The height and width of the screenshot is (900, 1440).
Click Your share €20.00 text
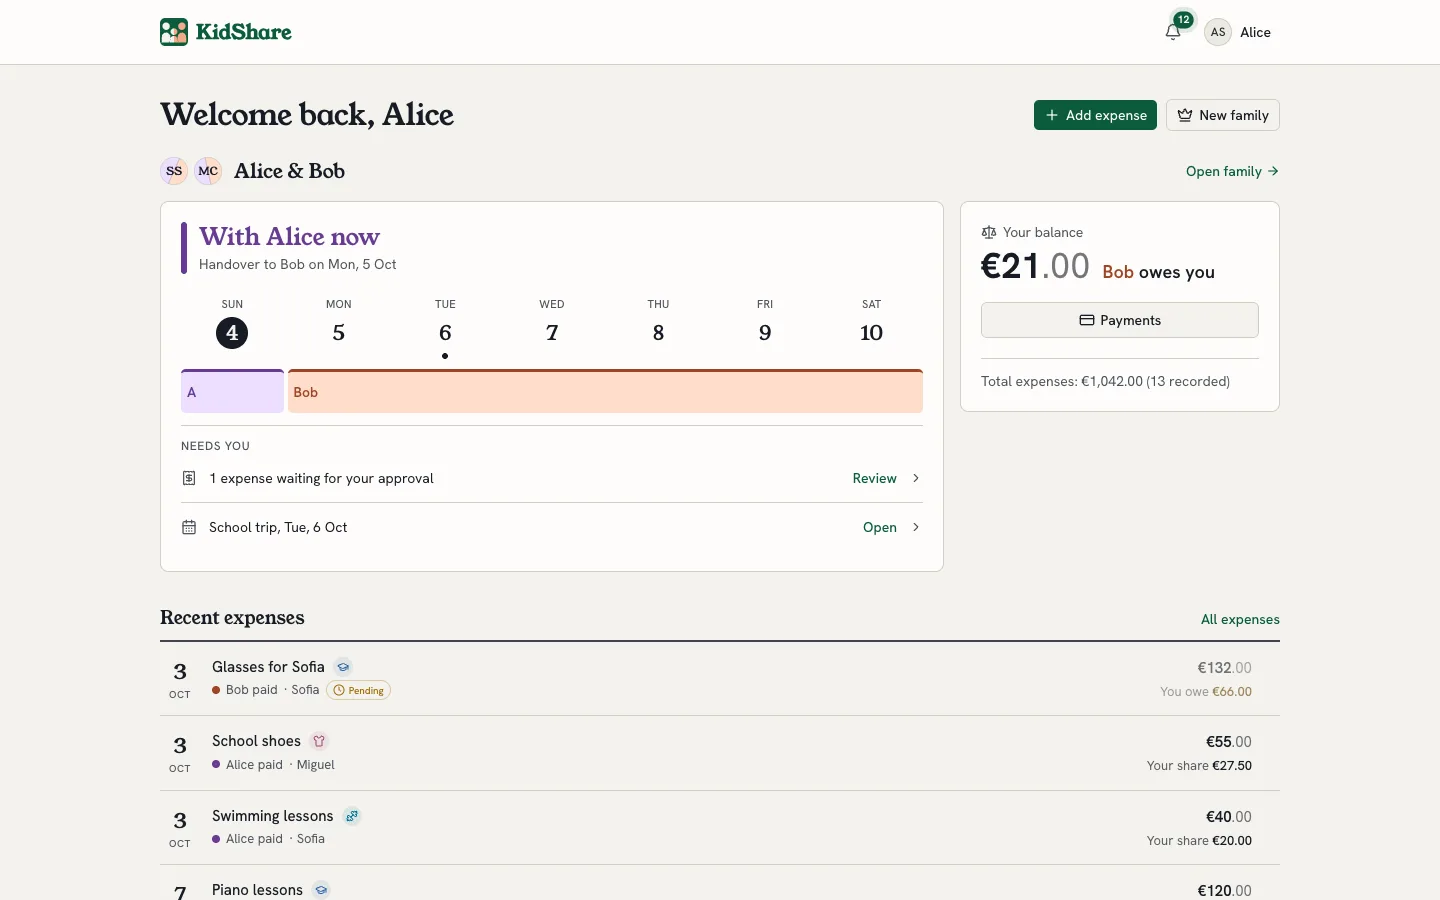(x=1199, y=841)
